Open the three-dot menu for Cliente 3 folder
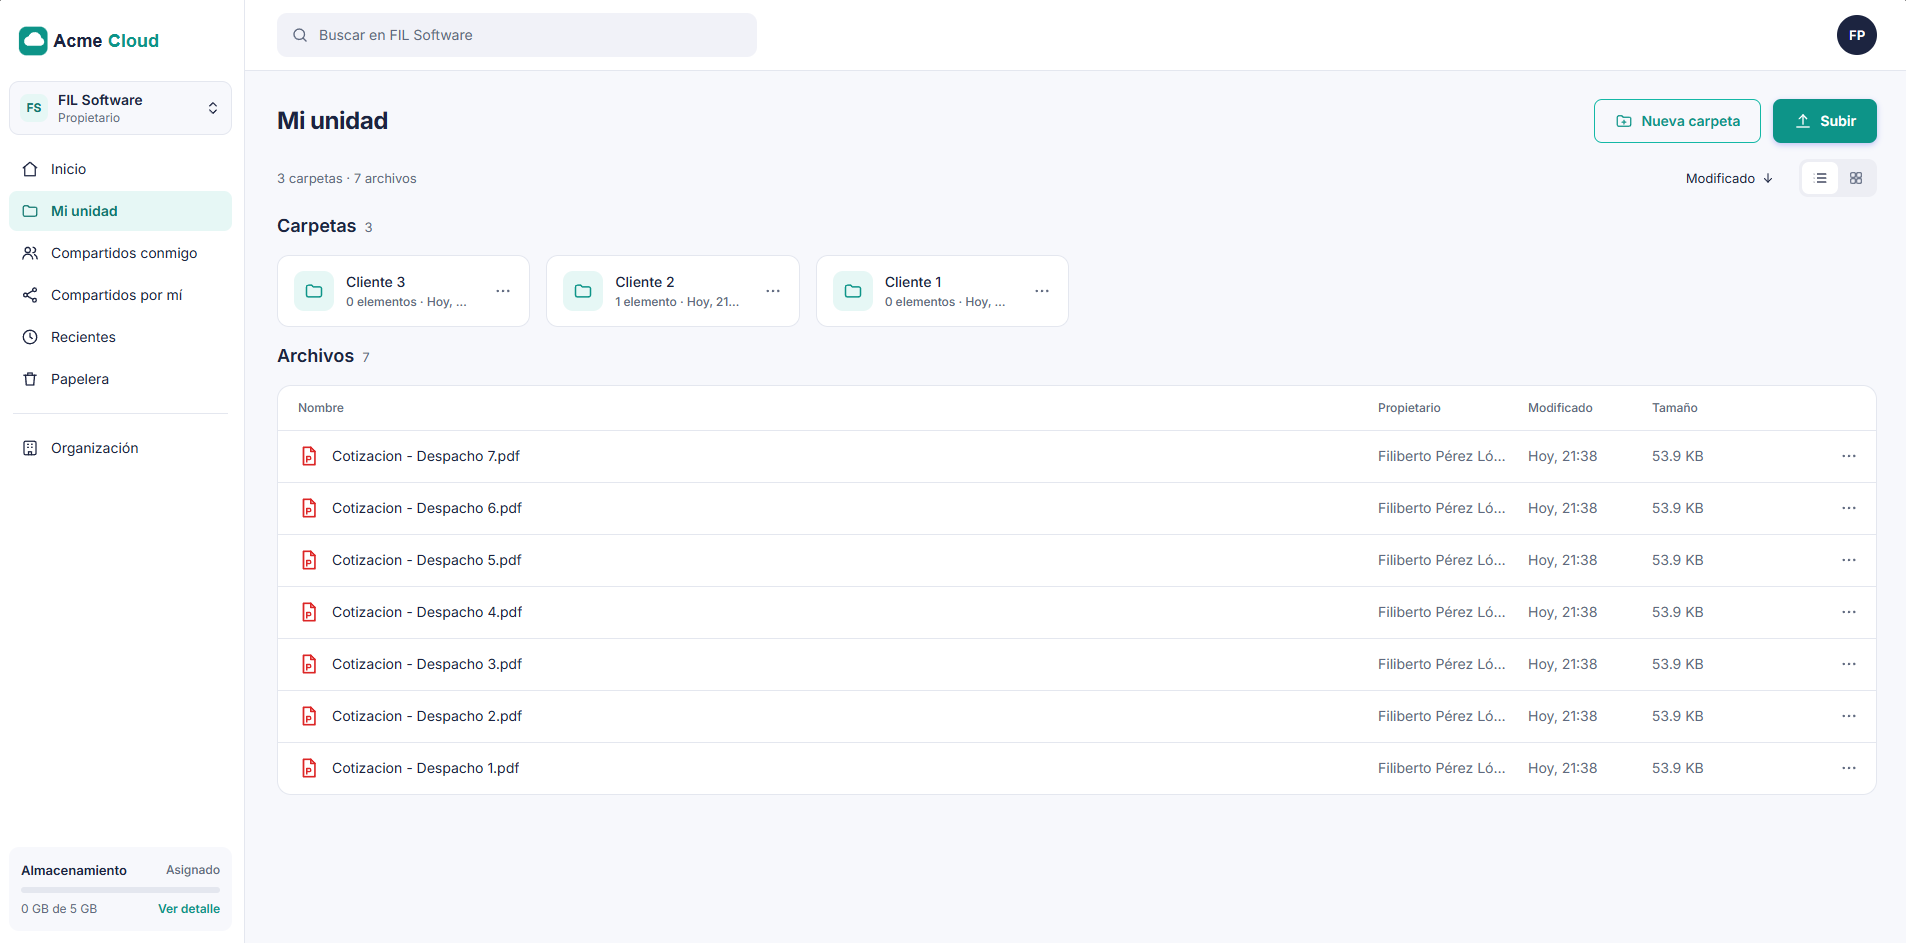Screen dimensions: 1906x943 pos(503,291)
